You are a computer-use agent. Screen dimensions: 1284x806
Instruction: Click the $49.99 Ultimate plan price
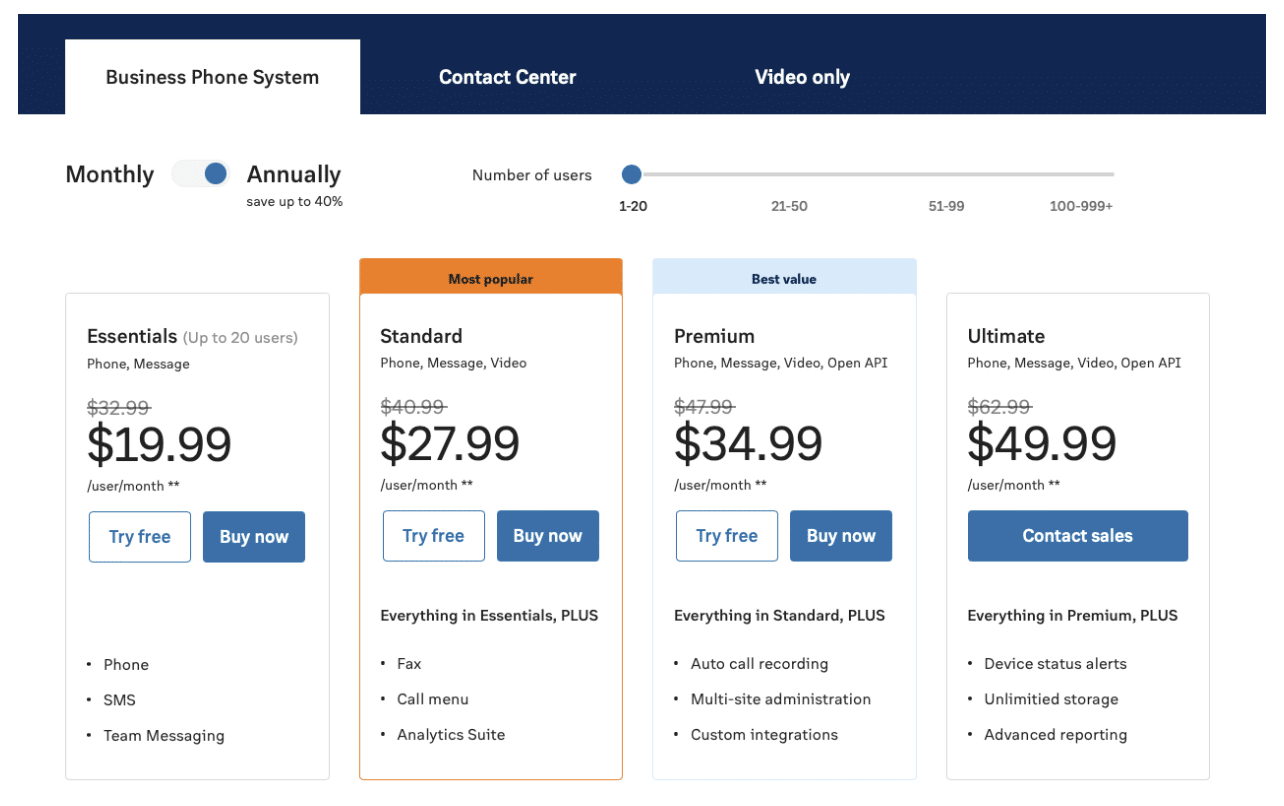point(1041,443)
